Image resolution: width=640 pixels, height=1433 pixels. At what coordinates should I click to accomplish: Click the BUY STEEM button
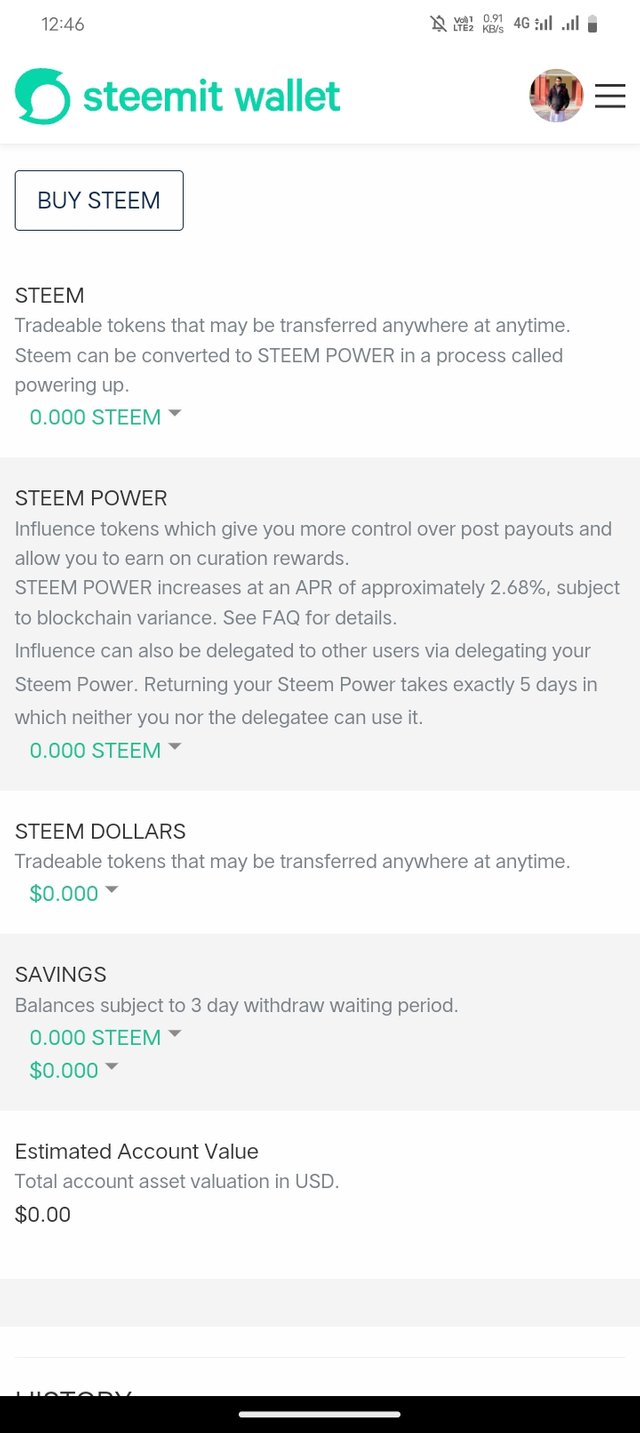pyautogui.click(x=99, y=200)
